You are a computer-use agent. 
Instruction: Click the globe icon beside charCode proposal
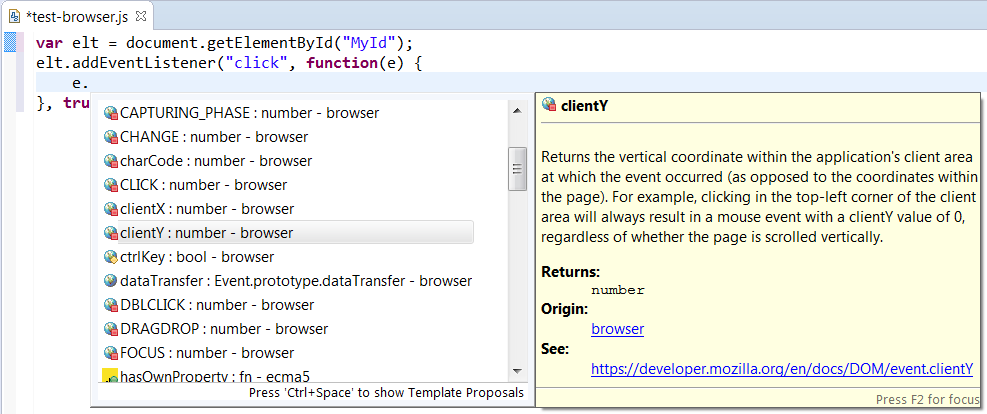point(111,161)
